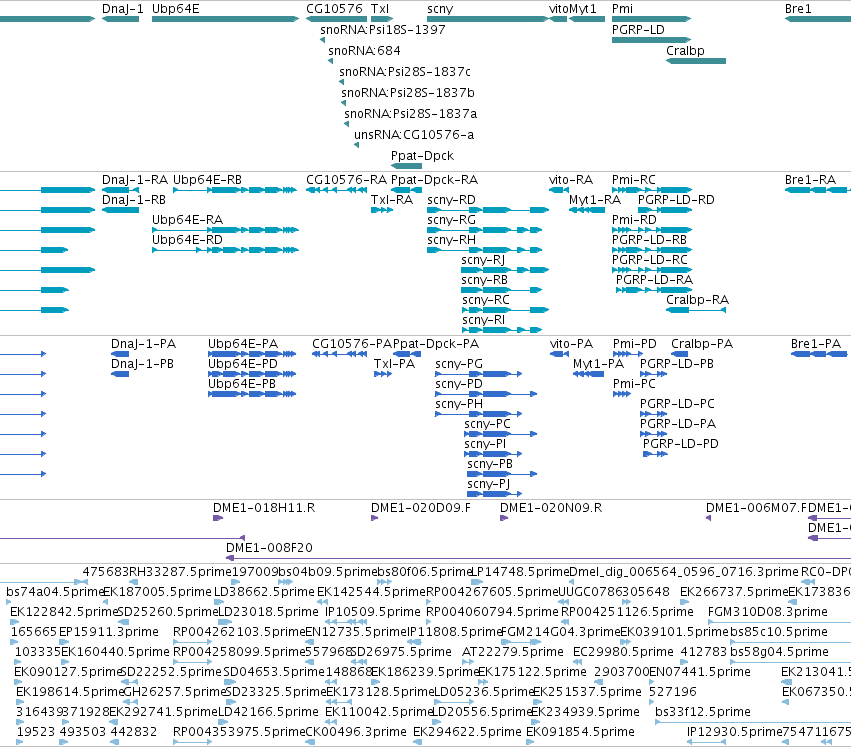The width and height of the screenshot is (851, 747).
Task: Click protein DnaJ-1-PA
Action: click(x=143, y=344)
